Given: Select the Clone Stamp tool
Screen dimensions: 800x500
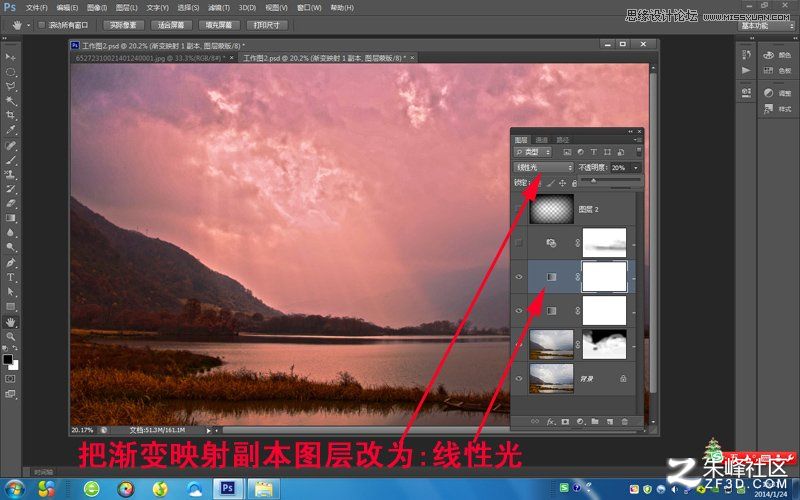Looking at the screenshot, I should click(x=10, y=174).
